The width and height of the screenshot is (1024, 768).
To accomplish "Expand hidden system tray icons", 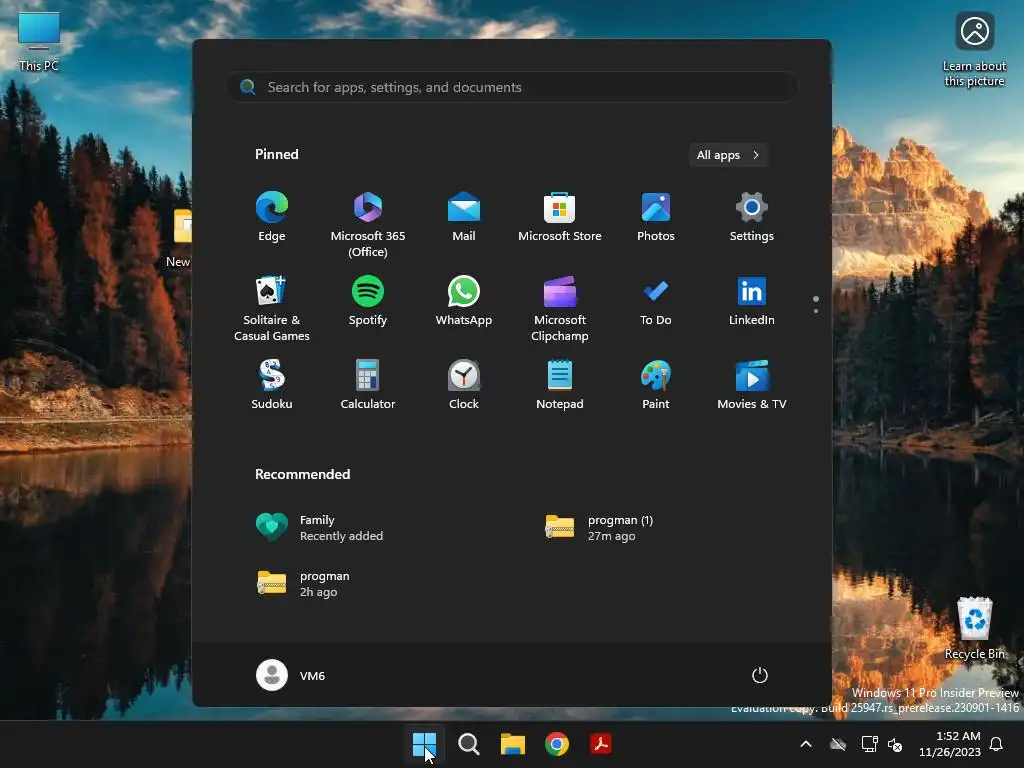I will pyautogui.click(x=806, y=744).
